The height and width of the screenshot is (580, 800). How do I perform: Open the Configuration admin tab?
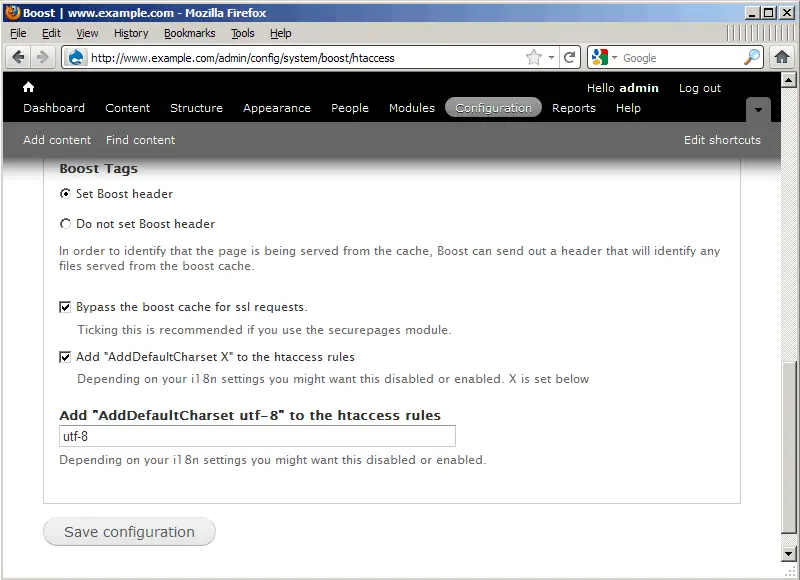[x=493, y=108]
